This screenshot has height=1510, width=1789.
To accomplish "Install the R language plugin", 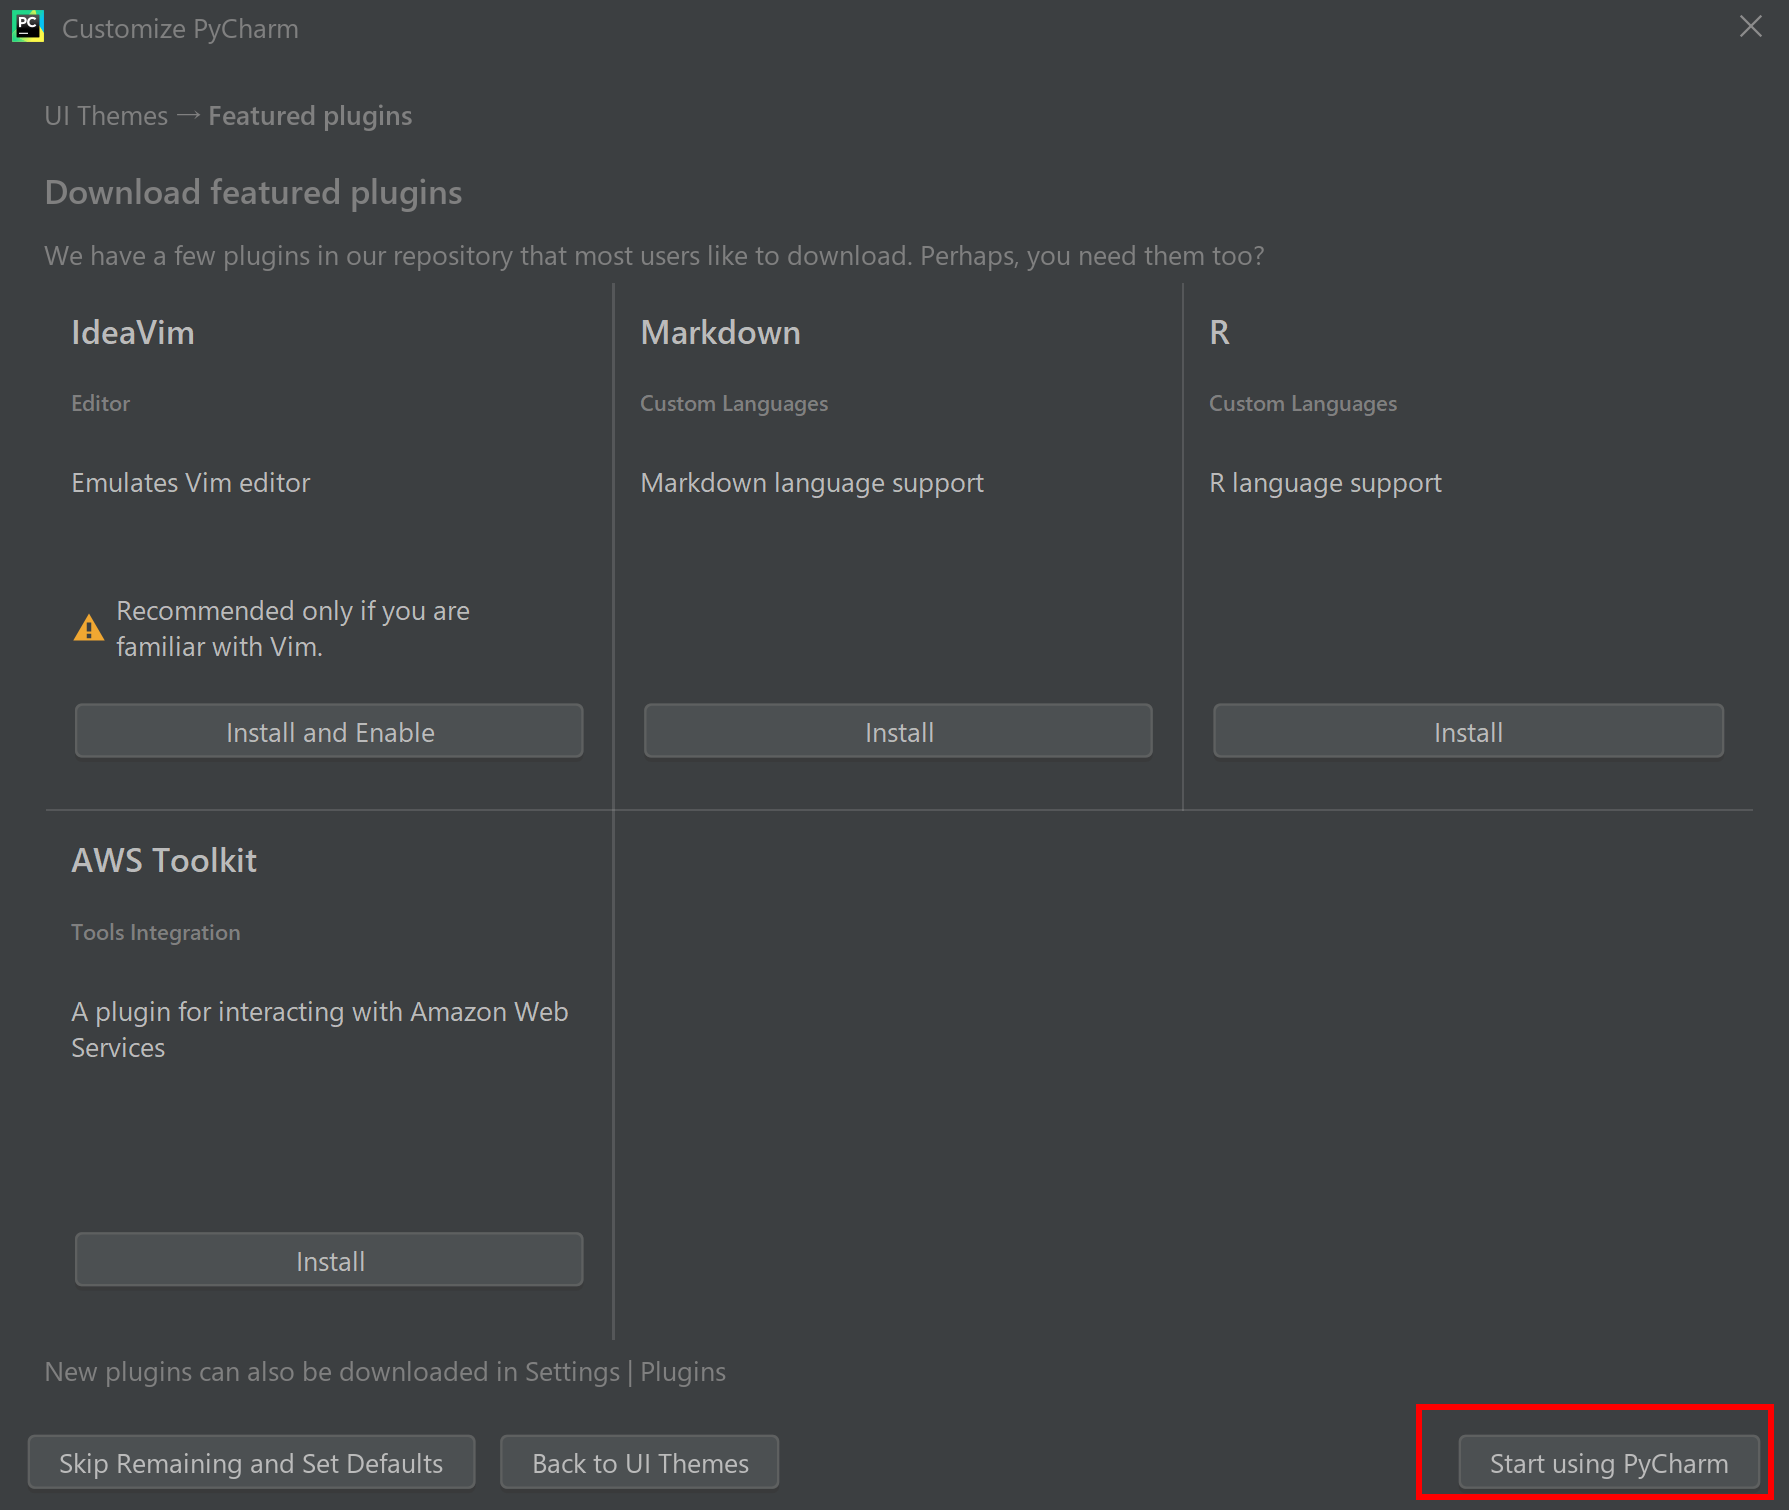I will coord(1468,731).
